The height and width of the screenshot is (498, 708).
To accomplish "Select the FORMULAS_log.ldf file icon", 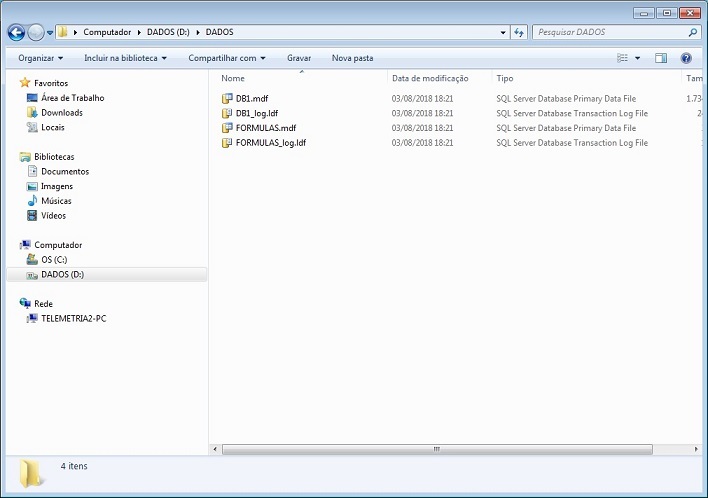I will click(x=227, y=143).
